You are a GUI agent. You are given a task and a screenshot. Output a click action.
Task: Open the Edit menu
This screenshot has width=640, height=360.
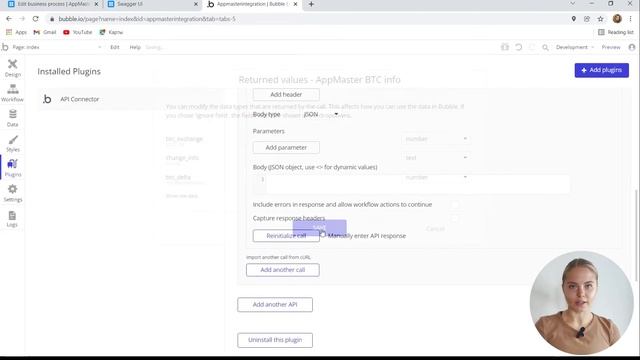pos(115,47)
